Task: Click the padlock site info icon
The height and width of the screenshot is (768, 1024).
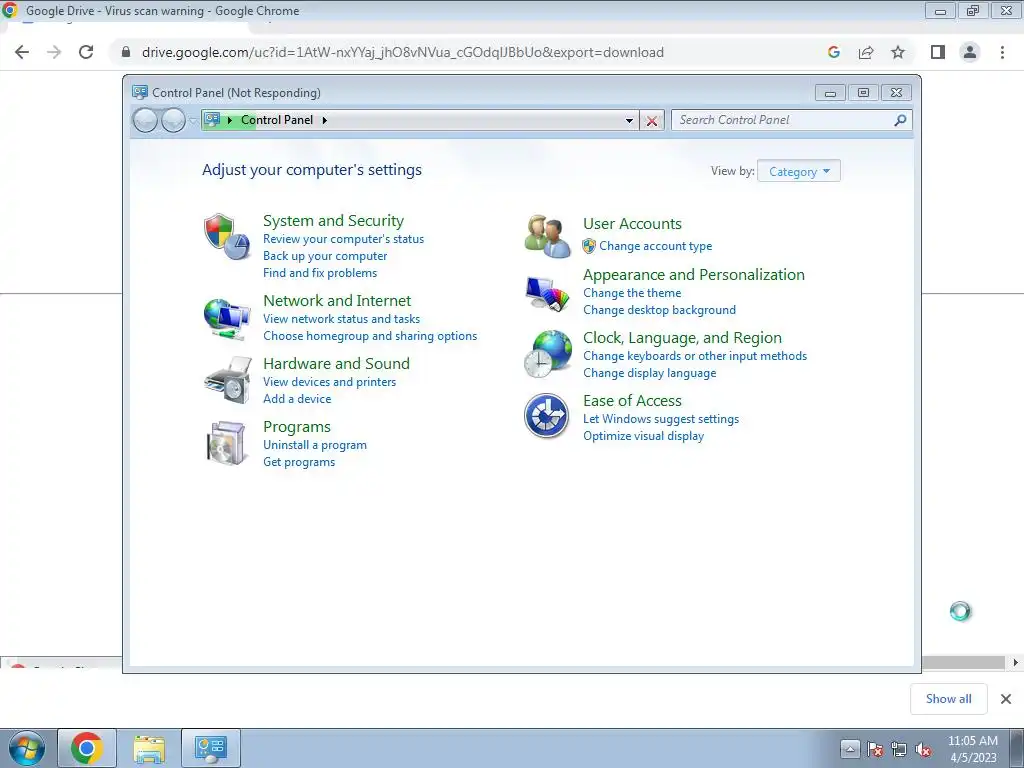Action: [x=126, y=52]
